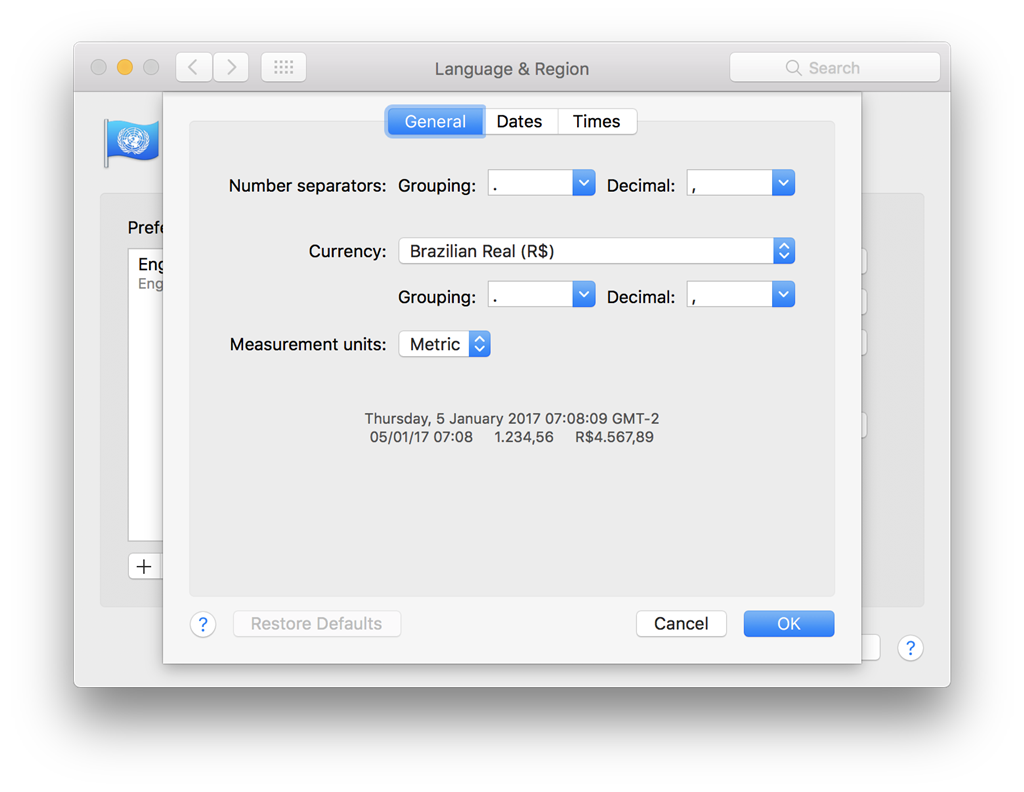Go forward with the right chevron toolbar button
This screenshot has height=792, width=1024.
tap(231, 67)
